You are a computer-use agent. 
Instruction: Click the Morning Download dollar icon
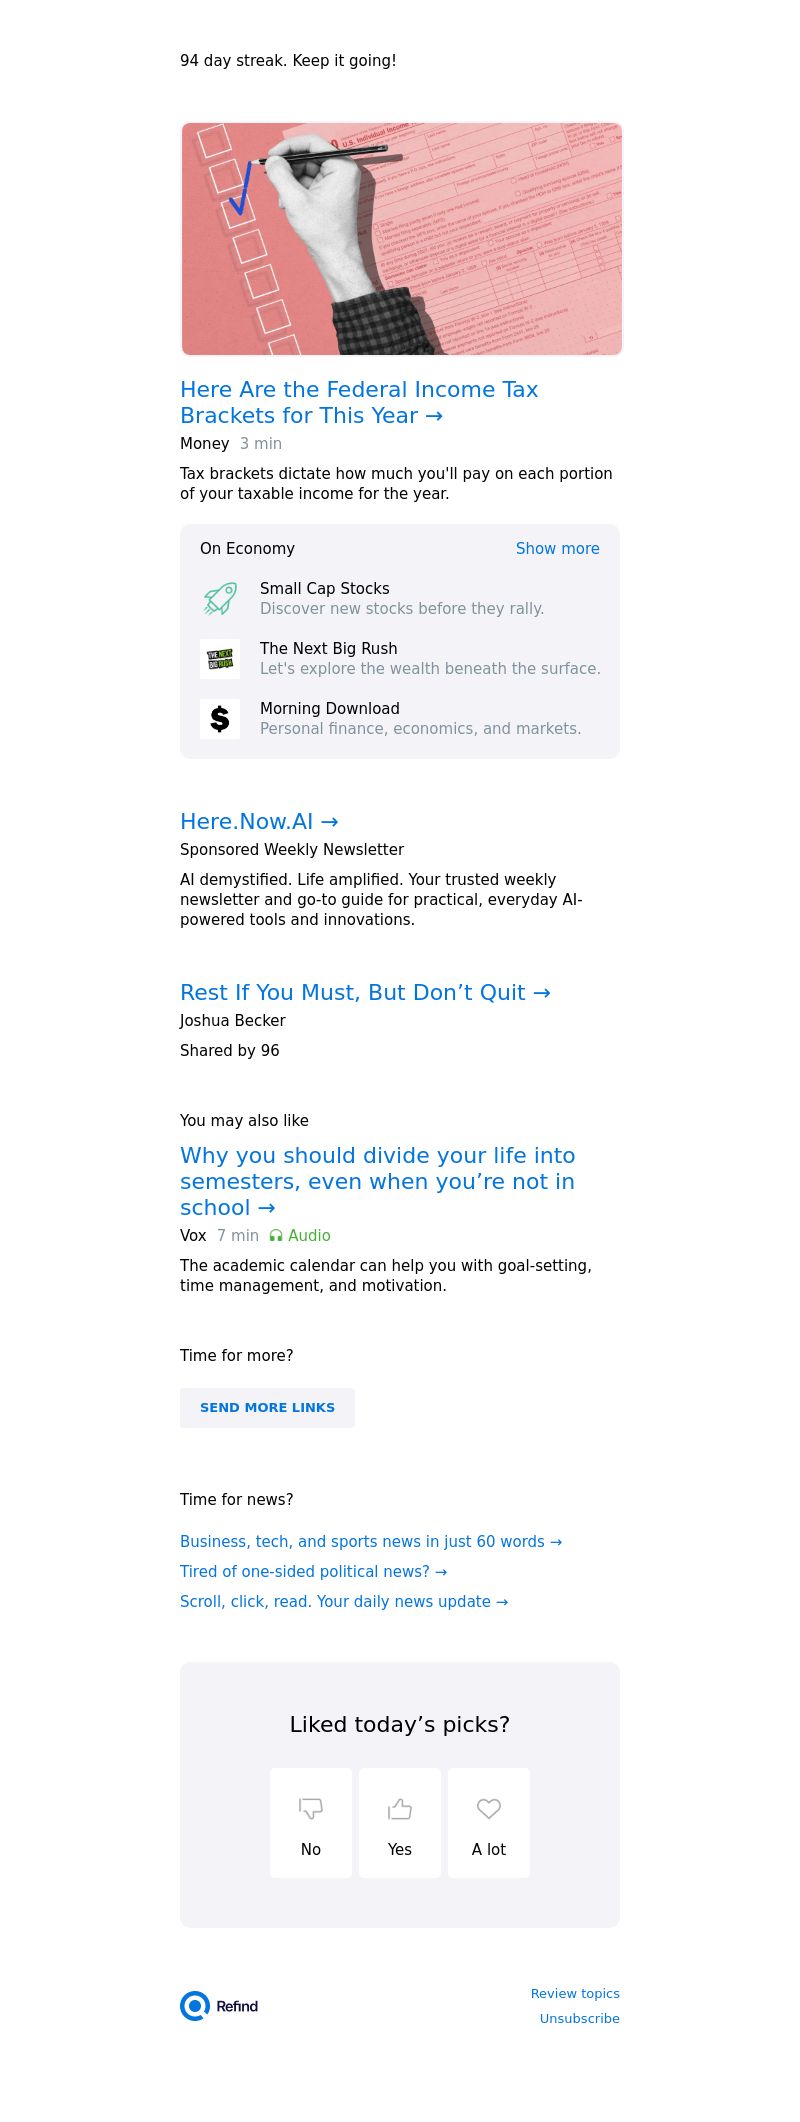[x=220, y=719]
